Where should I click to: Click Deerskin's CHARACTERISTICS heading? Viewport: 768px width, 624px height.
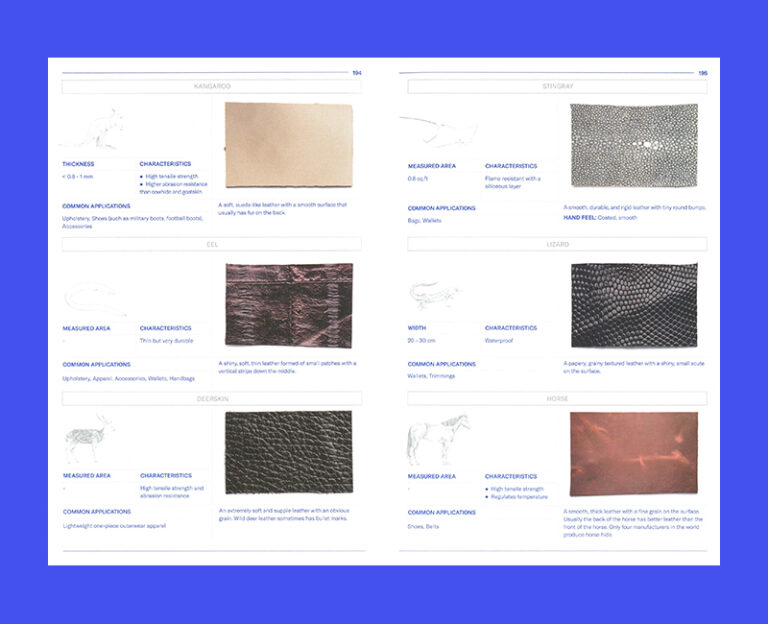[166, 476]
